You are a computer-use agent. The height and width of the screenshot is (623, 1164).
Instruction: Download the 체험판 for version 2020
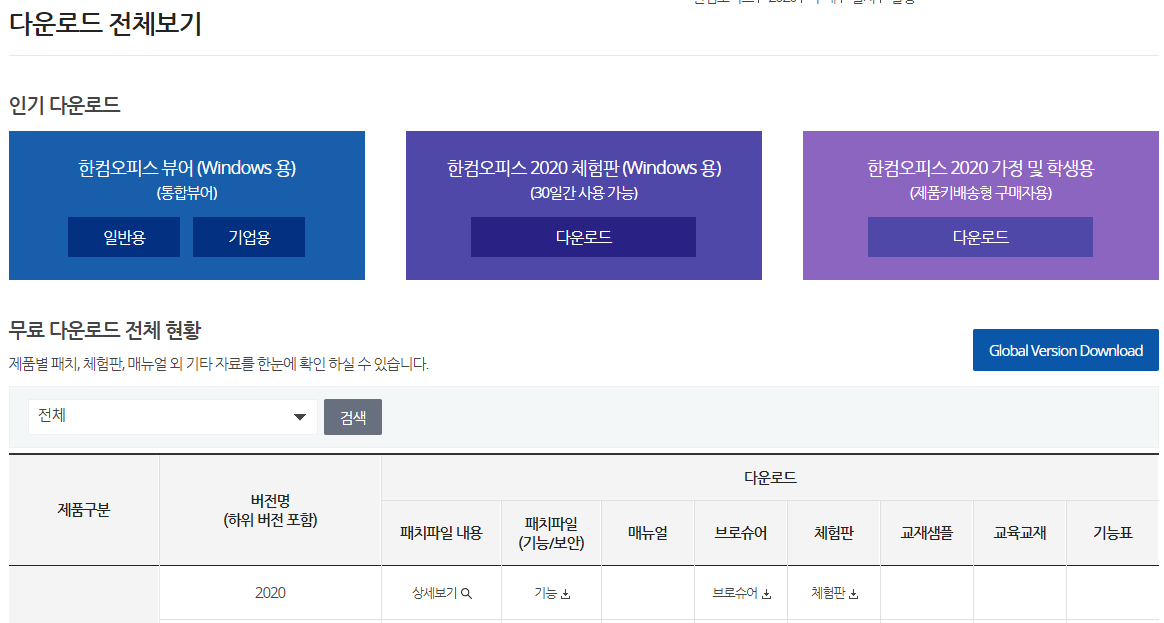click(834, 593)
